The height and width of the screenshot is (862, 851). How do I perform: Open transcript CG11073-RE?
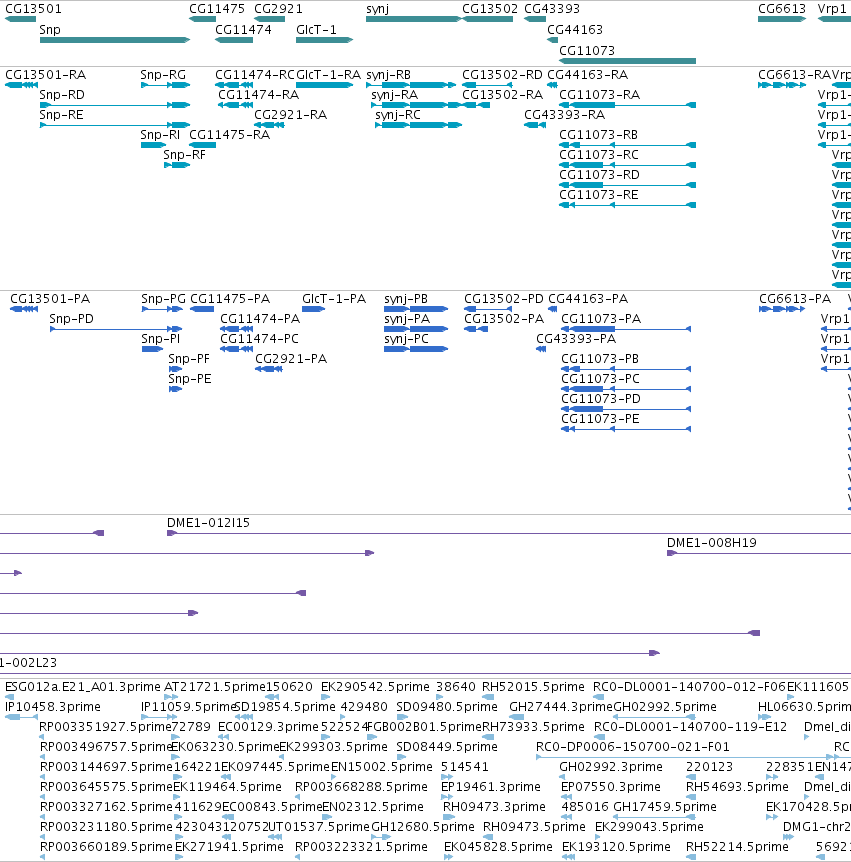[627, 205]
